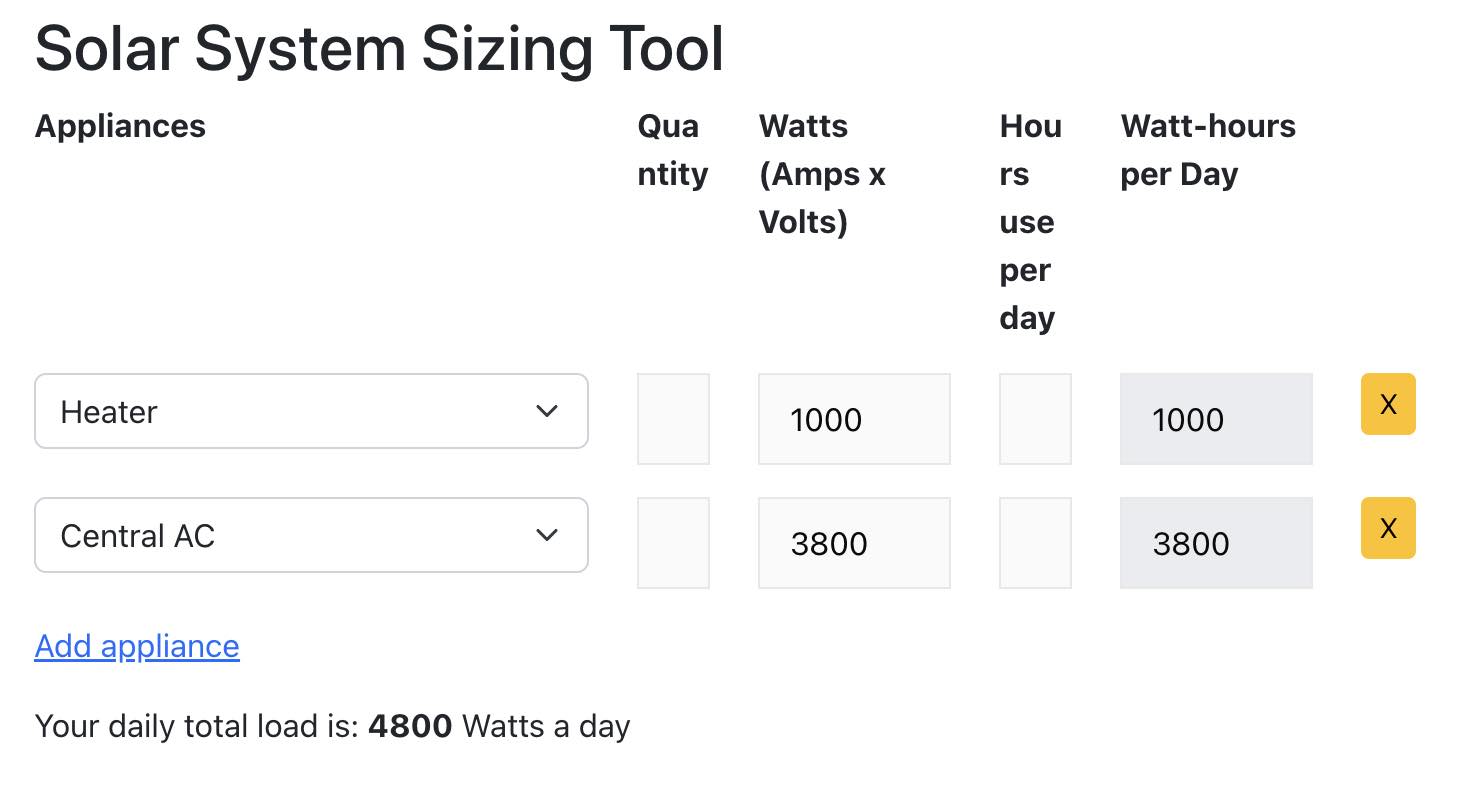Focus the Heater hours per day field

[1035, 419]
